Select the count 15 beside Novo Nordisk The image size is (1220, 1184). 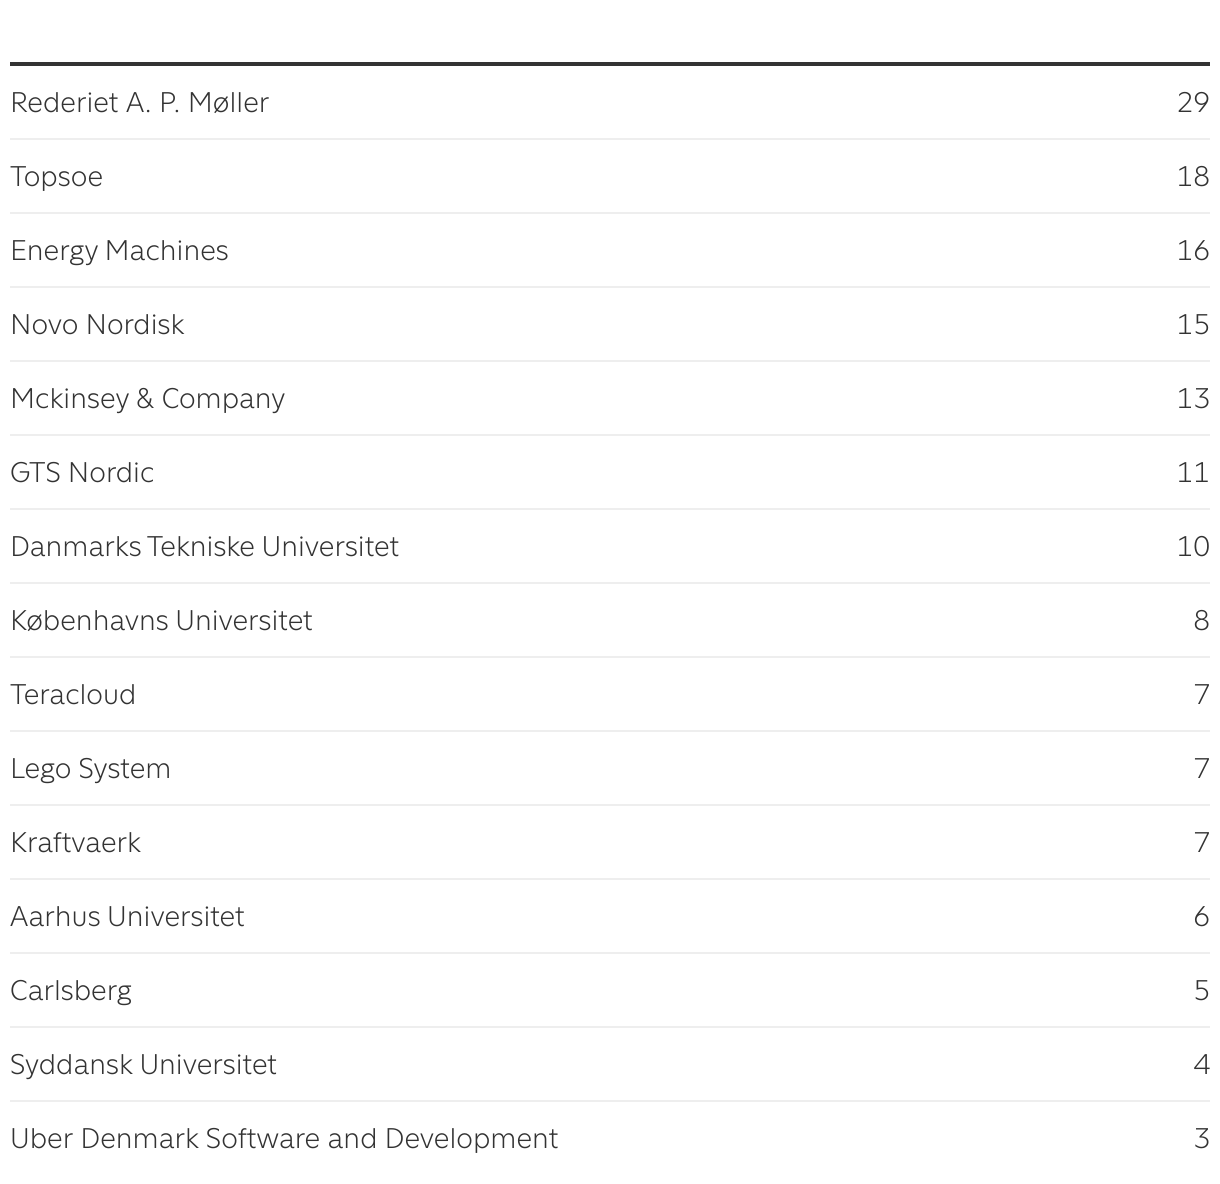pos(1193,325)
